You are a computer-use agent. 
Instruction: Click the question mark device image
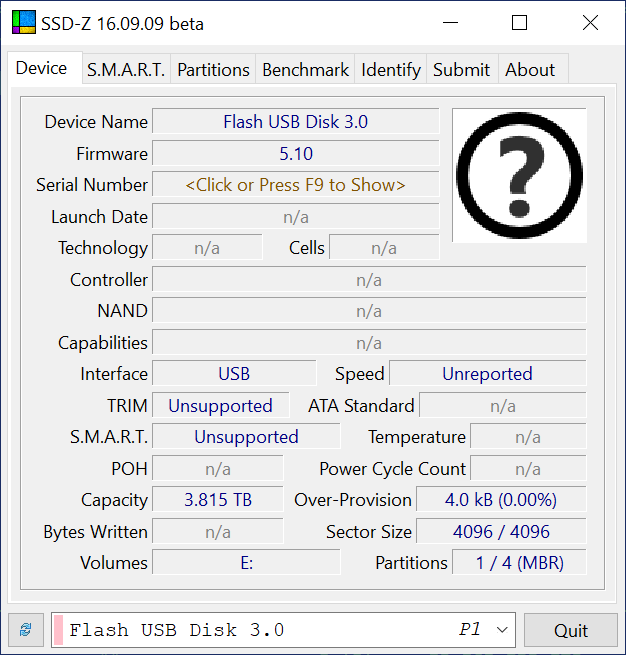click(518, 175)
